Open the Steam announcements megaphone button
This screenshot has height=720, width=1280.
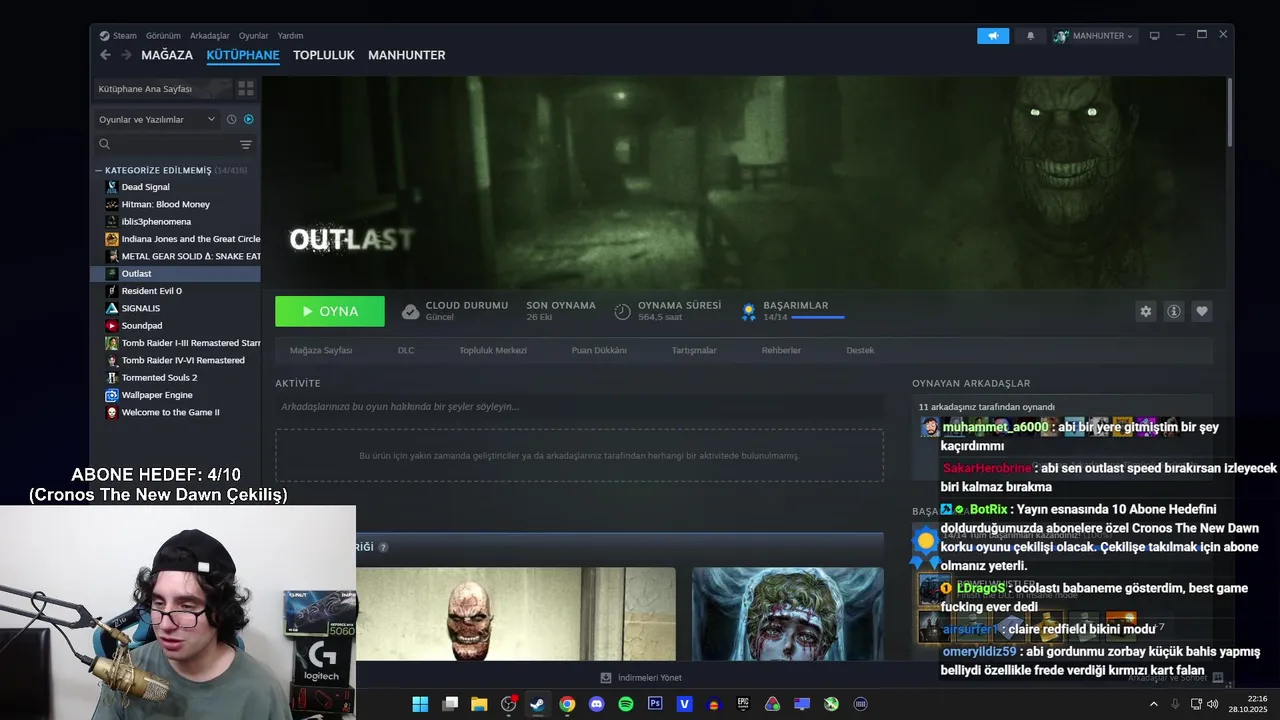[993, 36]
